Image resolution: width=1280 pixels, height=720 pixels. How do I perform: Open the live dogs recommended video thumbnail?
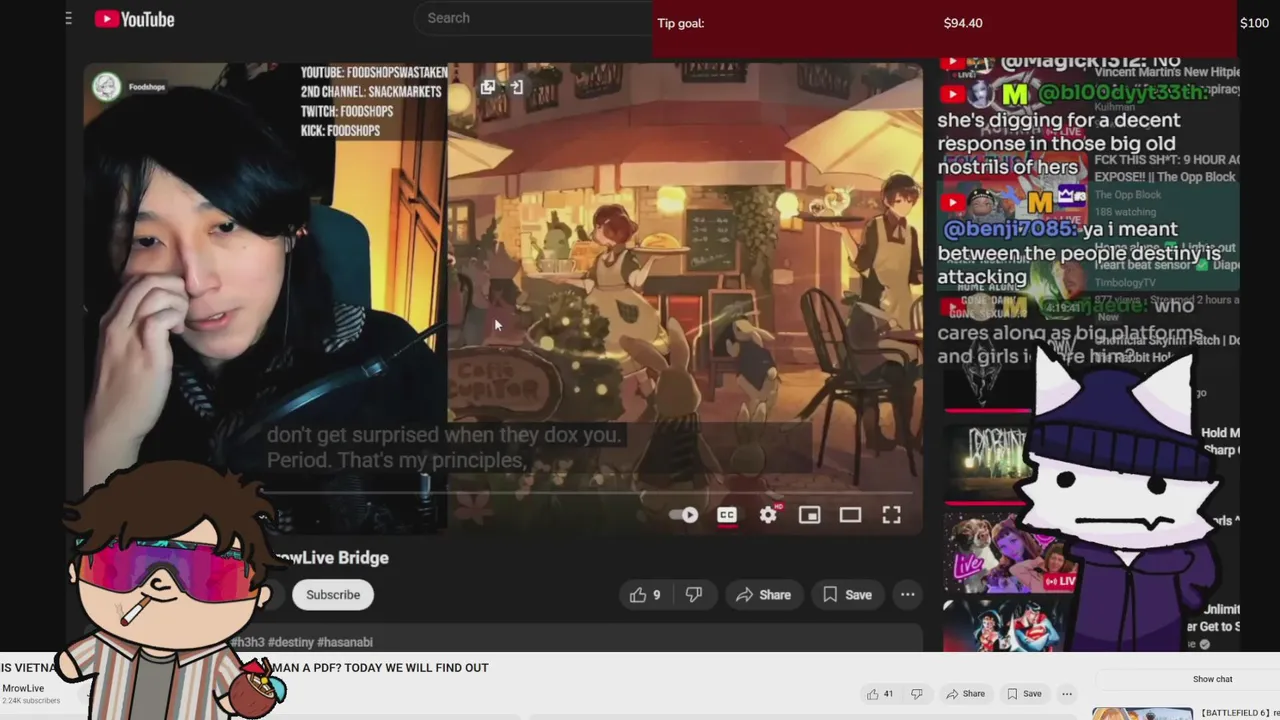click(x=1010, y=552)
